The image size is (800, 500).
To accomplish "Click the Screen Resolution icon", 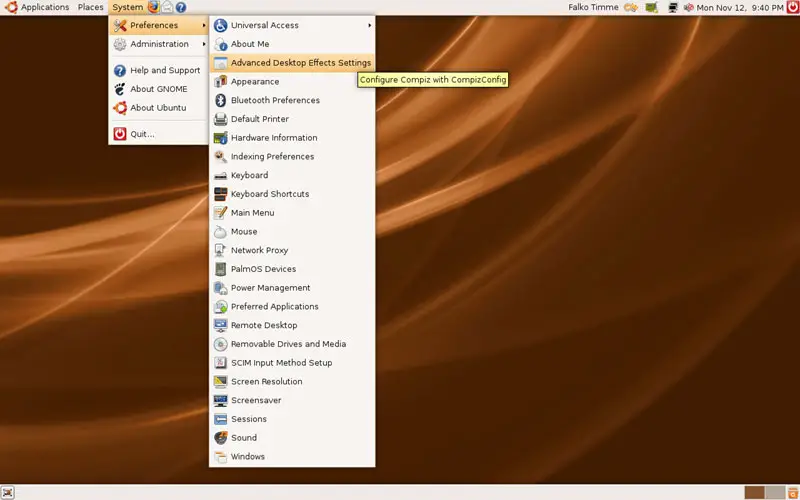I will click(x=220, y=382).
